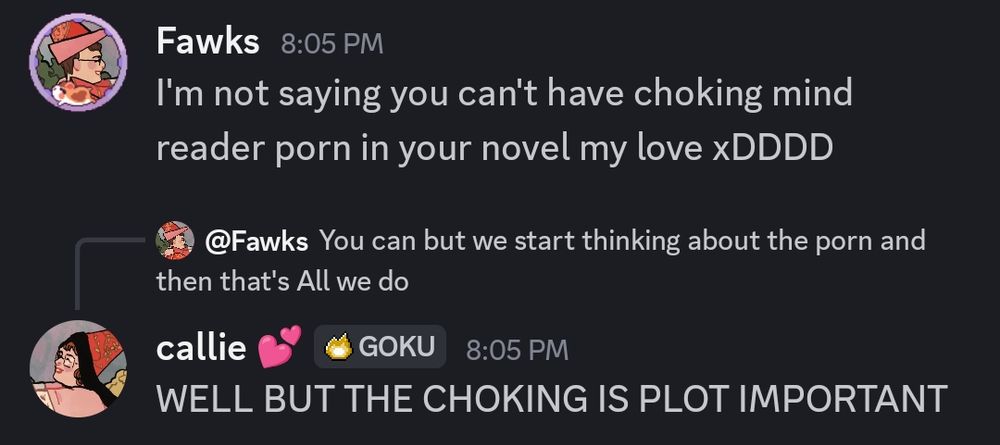Click the word 'IMPORTANT' in callie's message
1000x445 pixels.
point(842,398)
